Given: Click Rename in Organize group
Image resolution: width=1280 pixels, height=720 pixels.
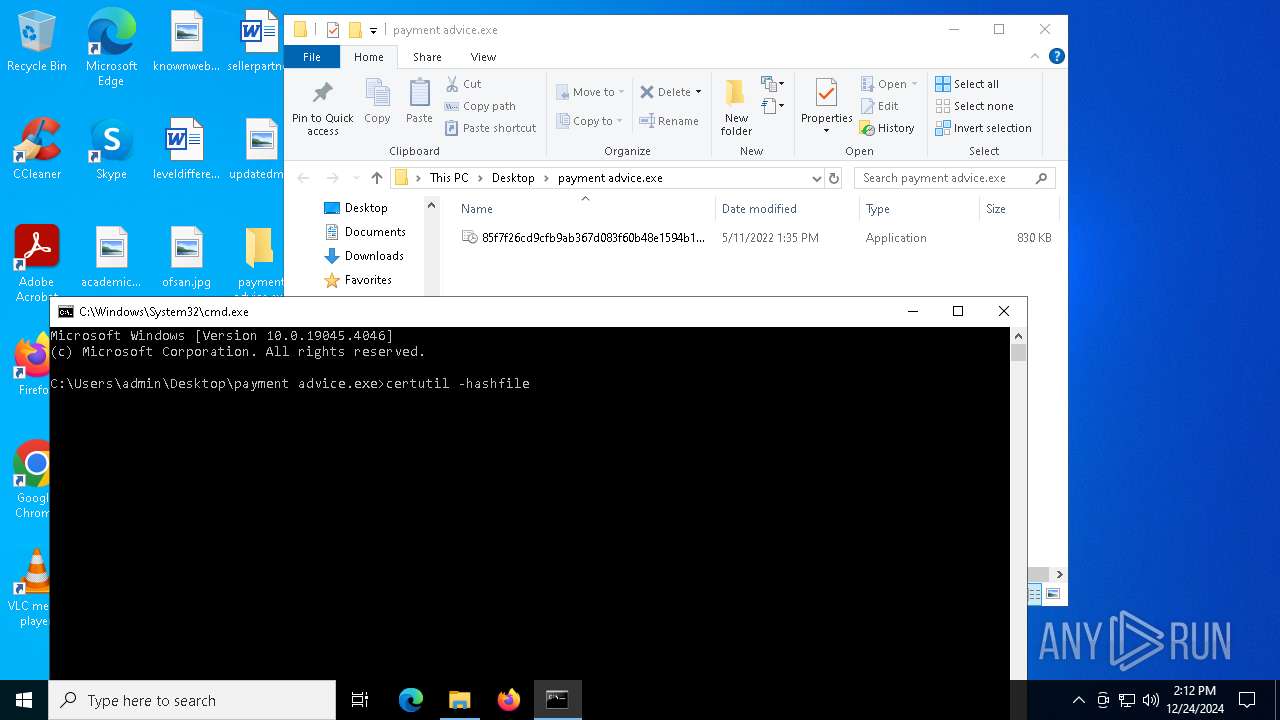Looking at the screenshot, I should pos(669,121).
